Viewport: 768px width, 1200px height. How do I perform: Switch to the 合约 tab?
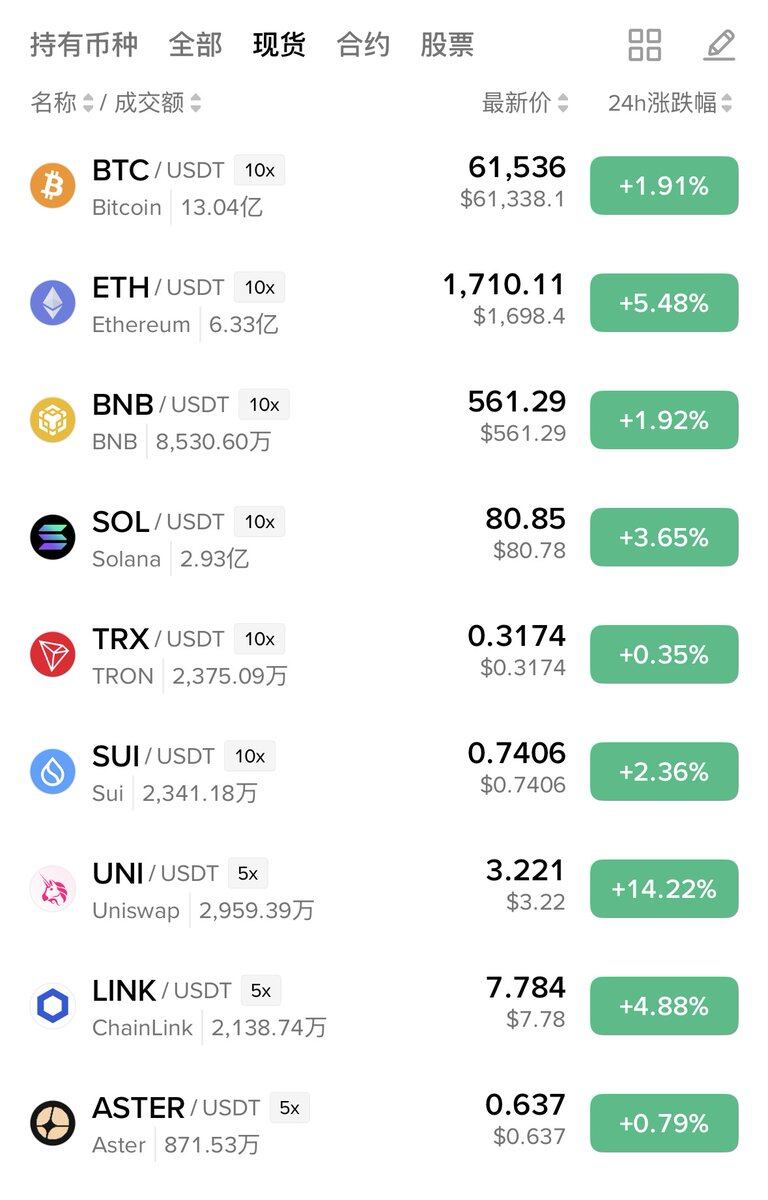click(x=363, y=45)
